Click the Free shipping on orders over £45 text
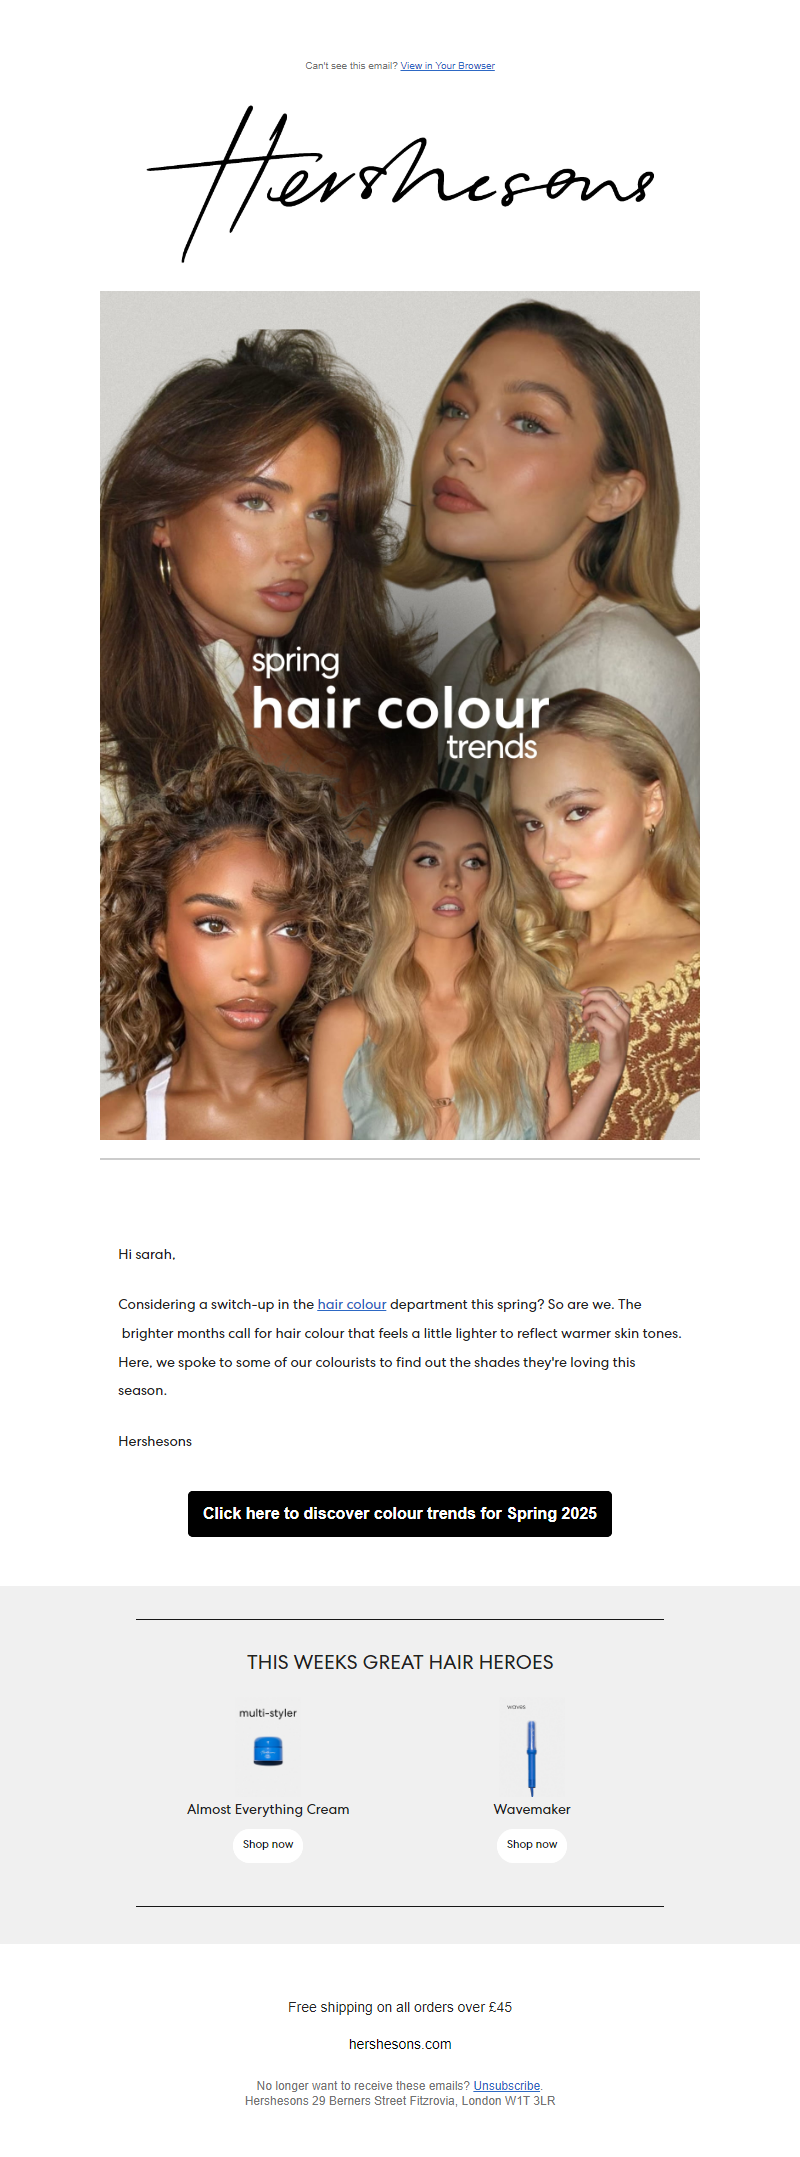The height and width of the screenshot is (2157, 800). (x=400, y=2007)
